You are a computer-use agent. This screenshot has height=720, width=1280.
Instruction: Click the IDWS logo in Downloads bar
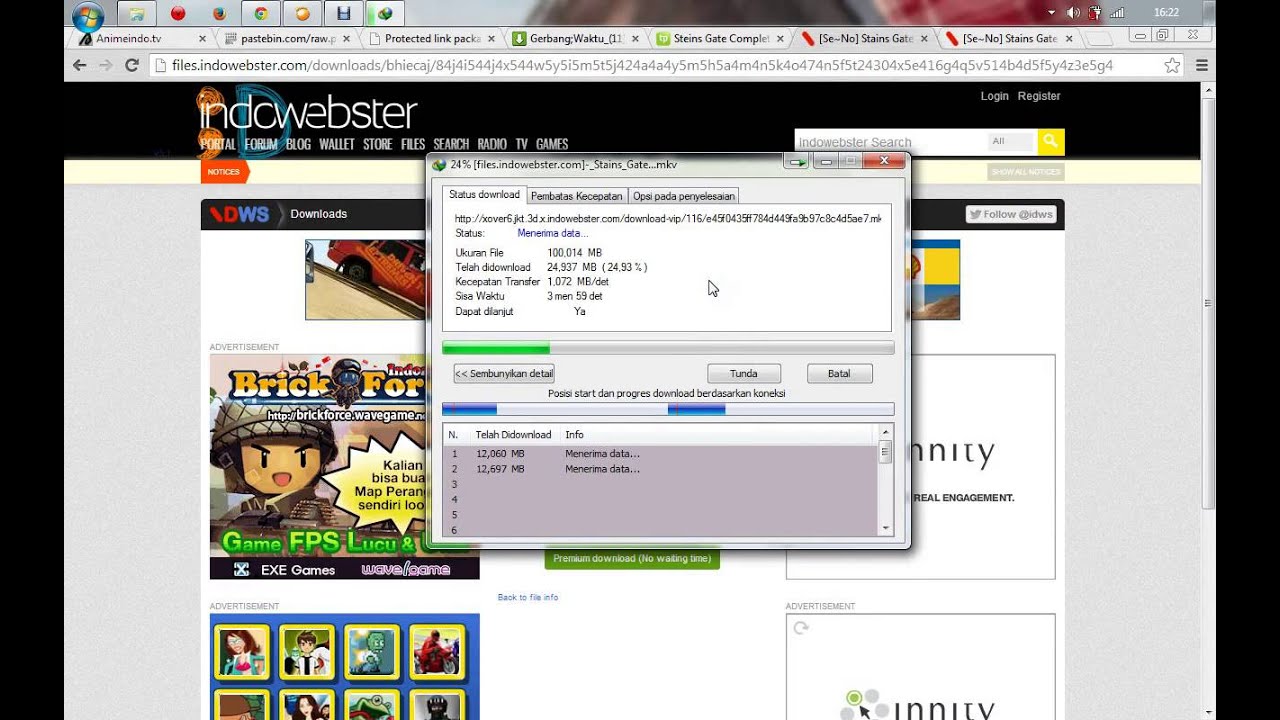(239, 214)
